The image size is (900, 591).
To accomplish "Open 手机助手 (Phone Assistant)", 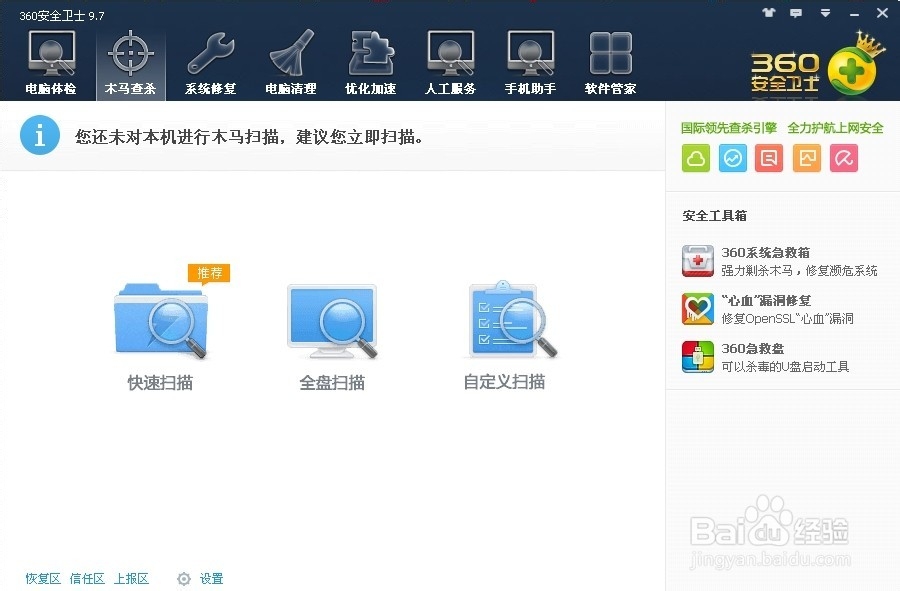I will [529, 60].
